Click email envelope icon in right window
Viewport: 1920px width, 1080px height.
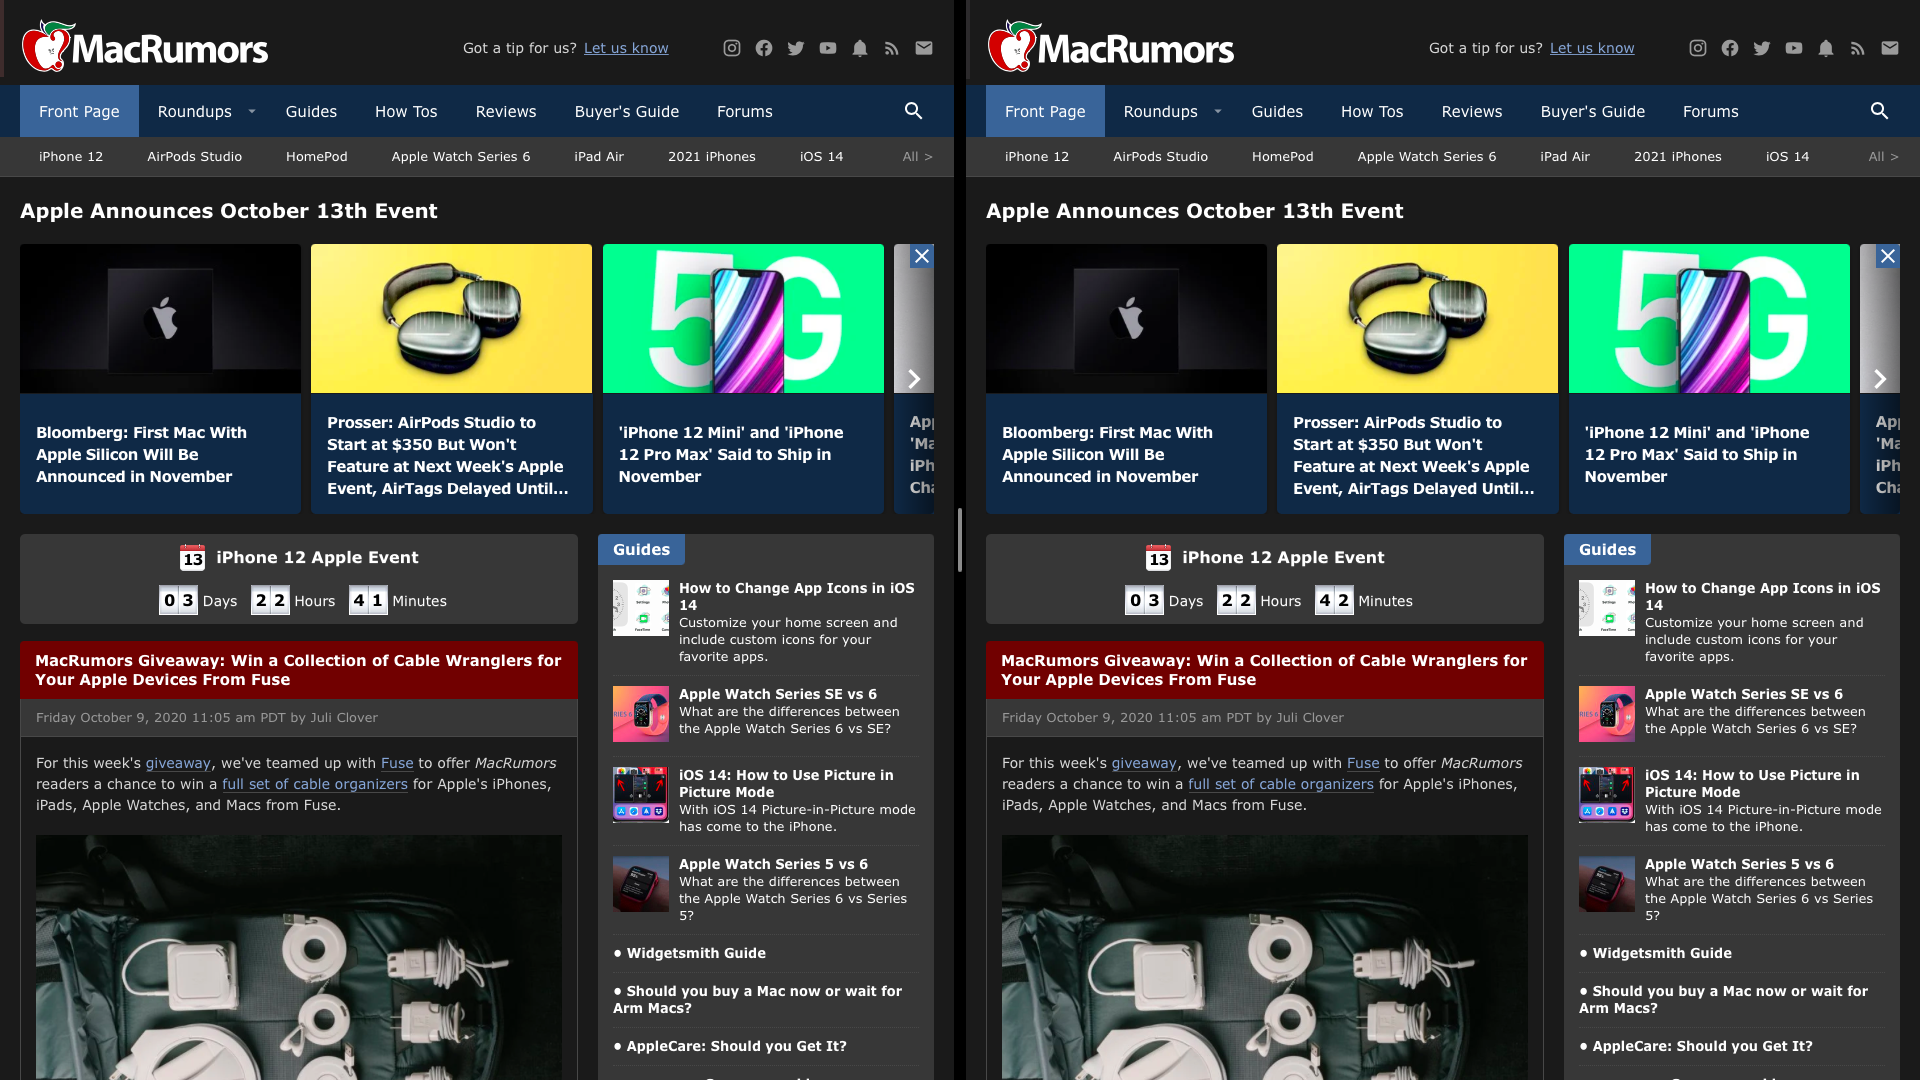1890,48
